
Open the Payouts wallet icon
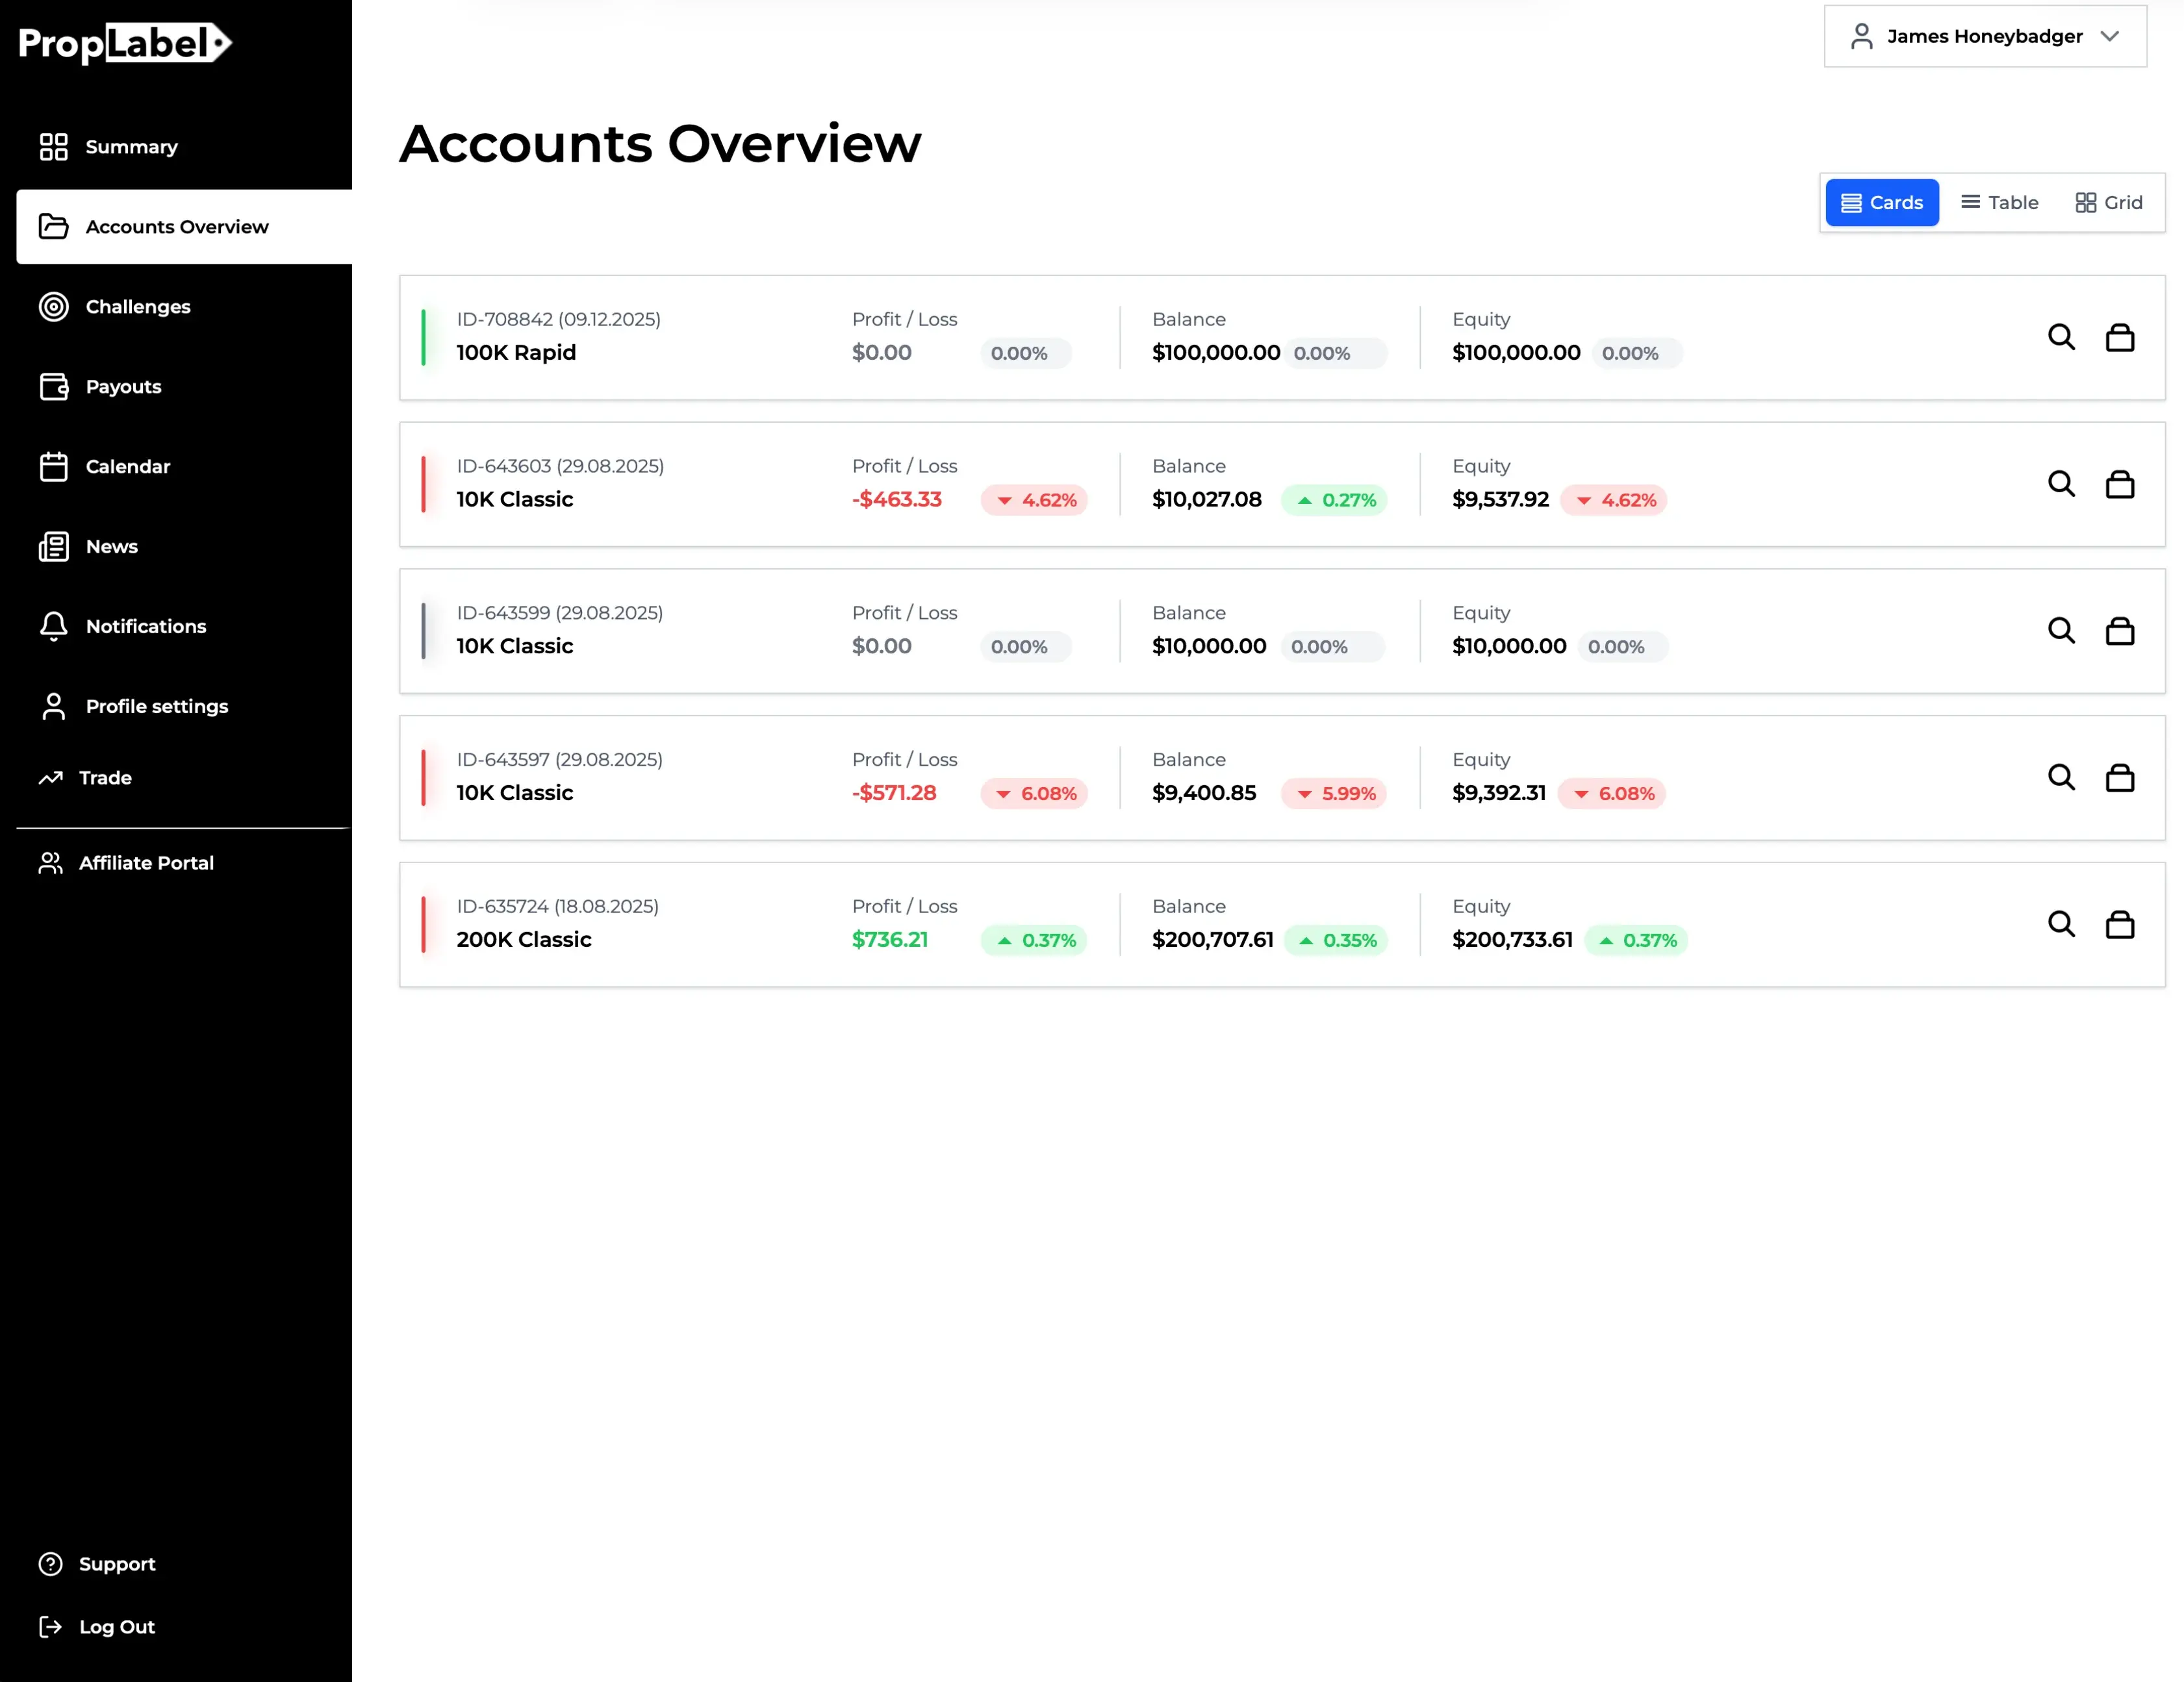pos(54,387)
